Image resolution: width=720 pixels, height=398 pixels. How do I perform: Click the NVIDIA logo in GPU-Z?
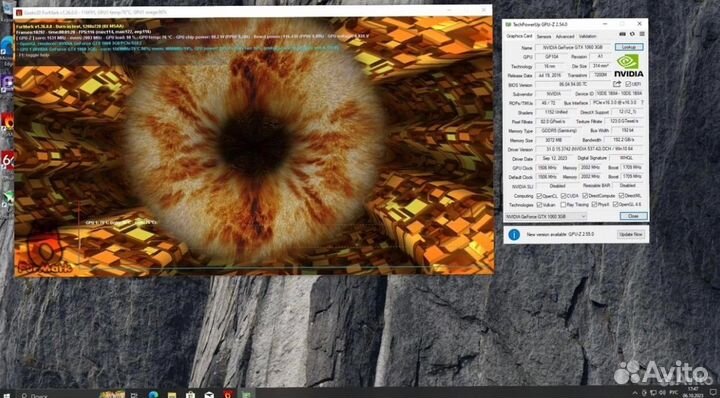[x=629, y=66]
